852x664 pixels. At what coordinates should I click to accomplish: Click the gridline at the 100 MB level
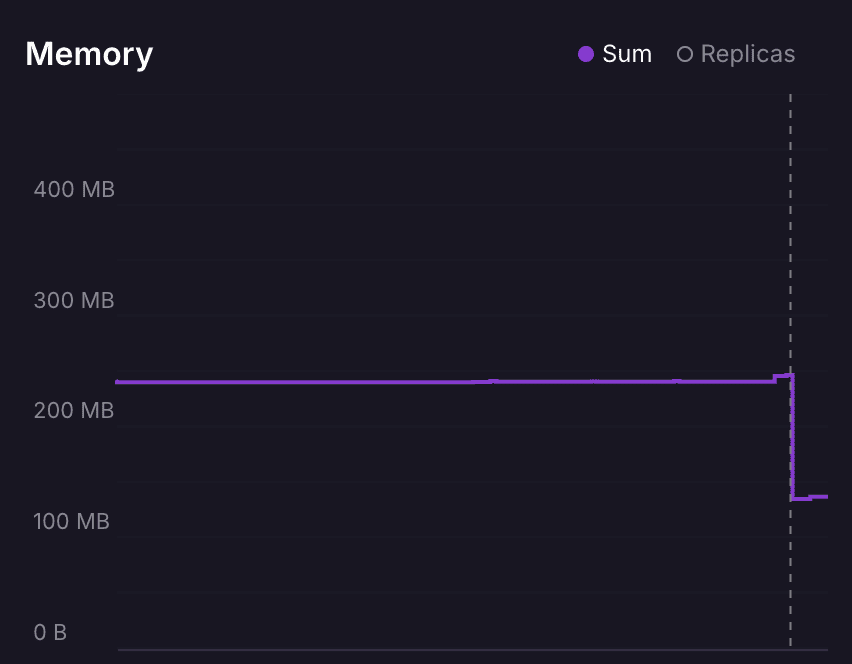pyautogui.click(x=450, y=538)
